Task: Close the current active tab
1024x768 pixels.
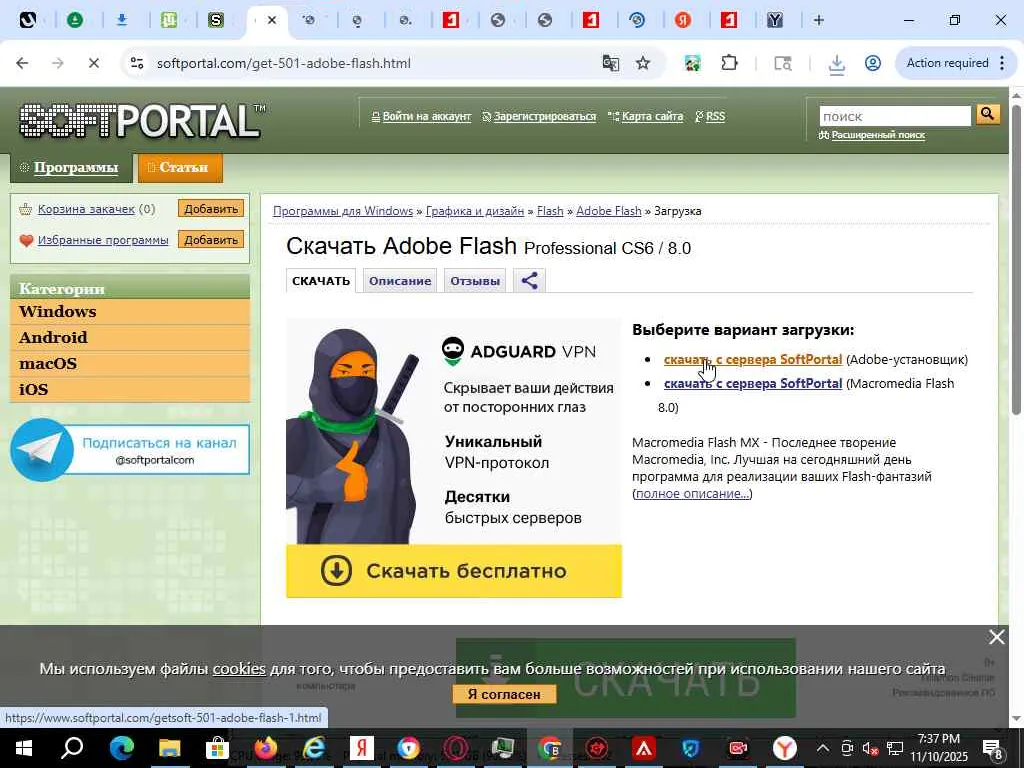Action: [272, 20]
